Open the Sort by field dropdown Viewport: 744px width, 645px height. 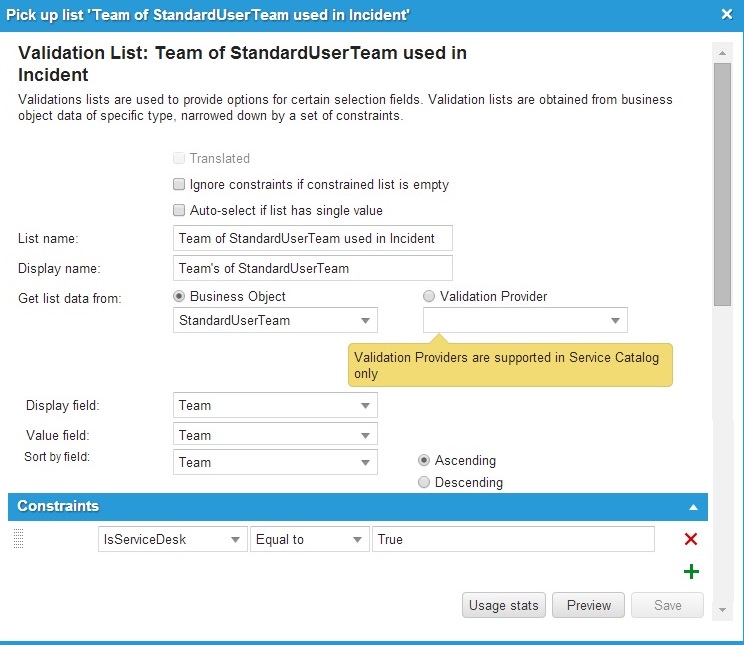275,463
